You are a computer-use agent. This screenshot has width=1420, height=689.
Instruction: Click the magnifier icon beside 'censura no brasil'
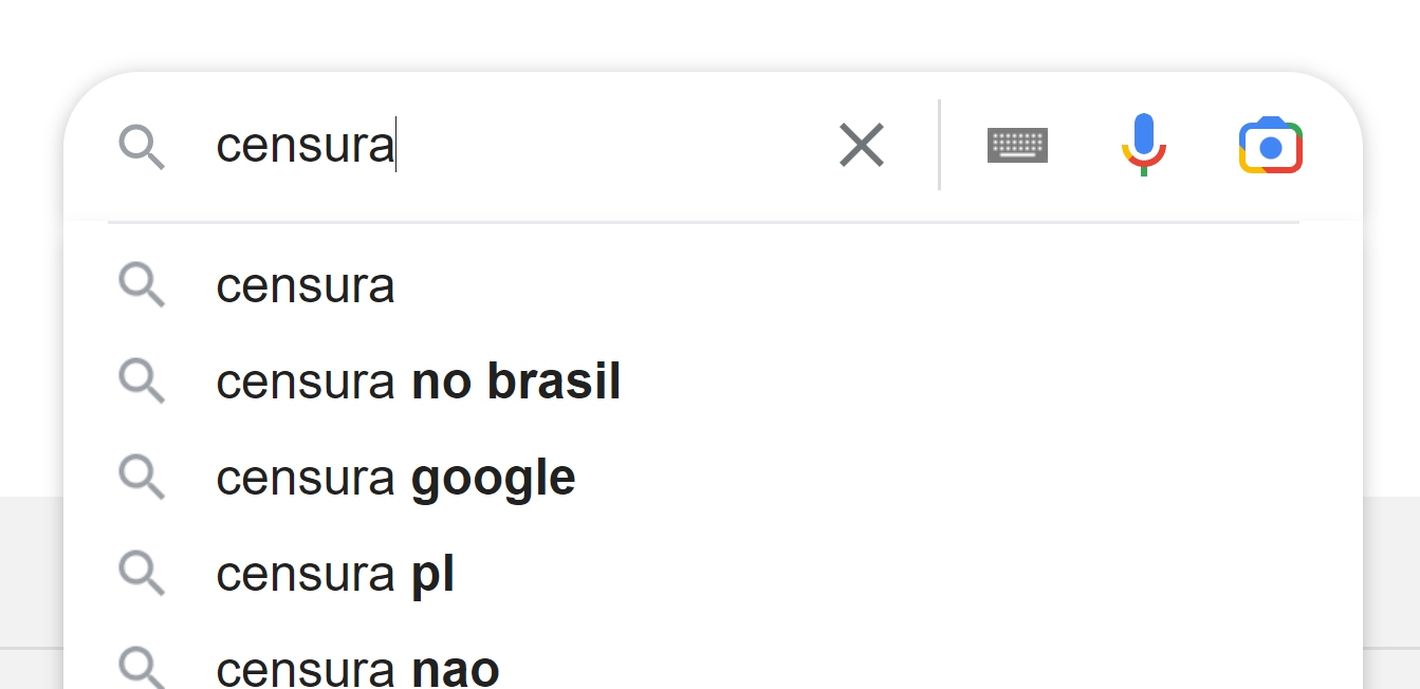click(141, 381)
